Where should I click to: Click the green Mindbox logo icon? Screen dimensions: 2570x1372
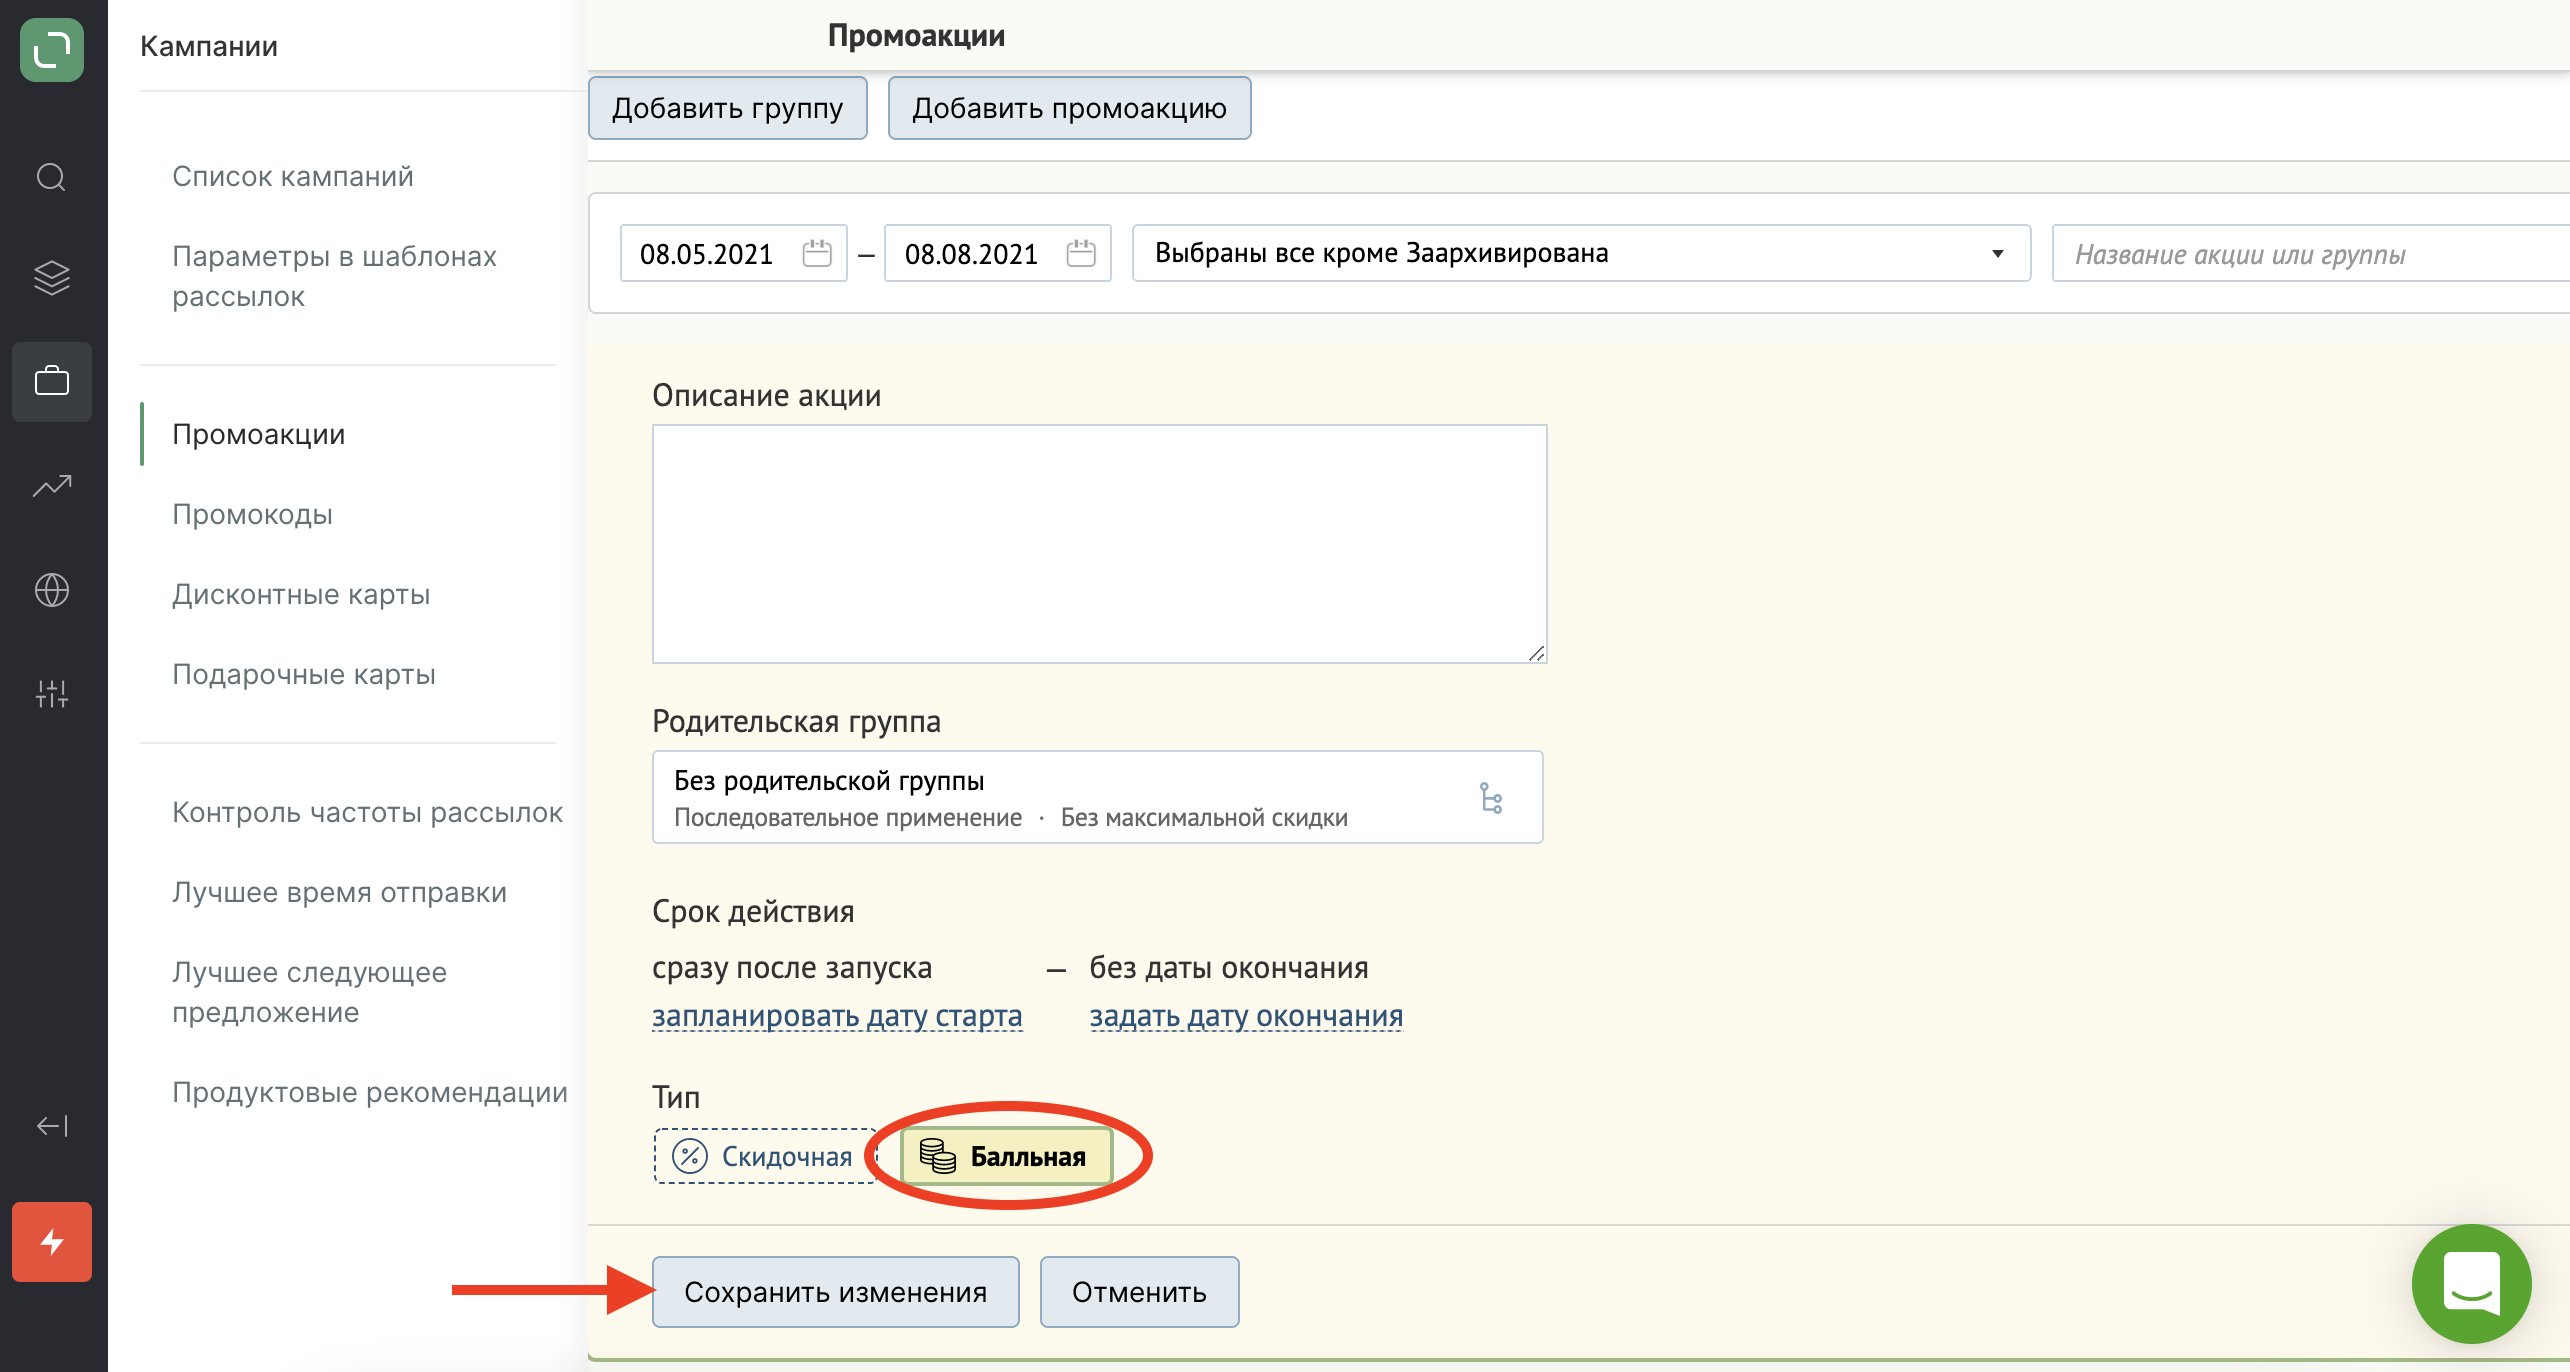pos(52,50)
